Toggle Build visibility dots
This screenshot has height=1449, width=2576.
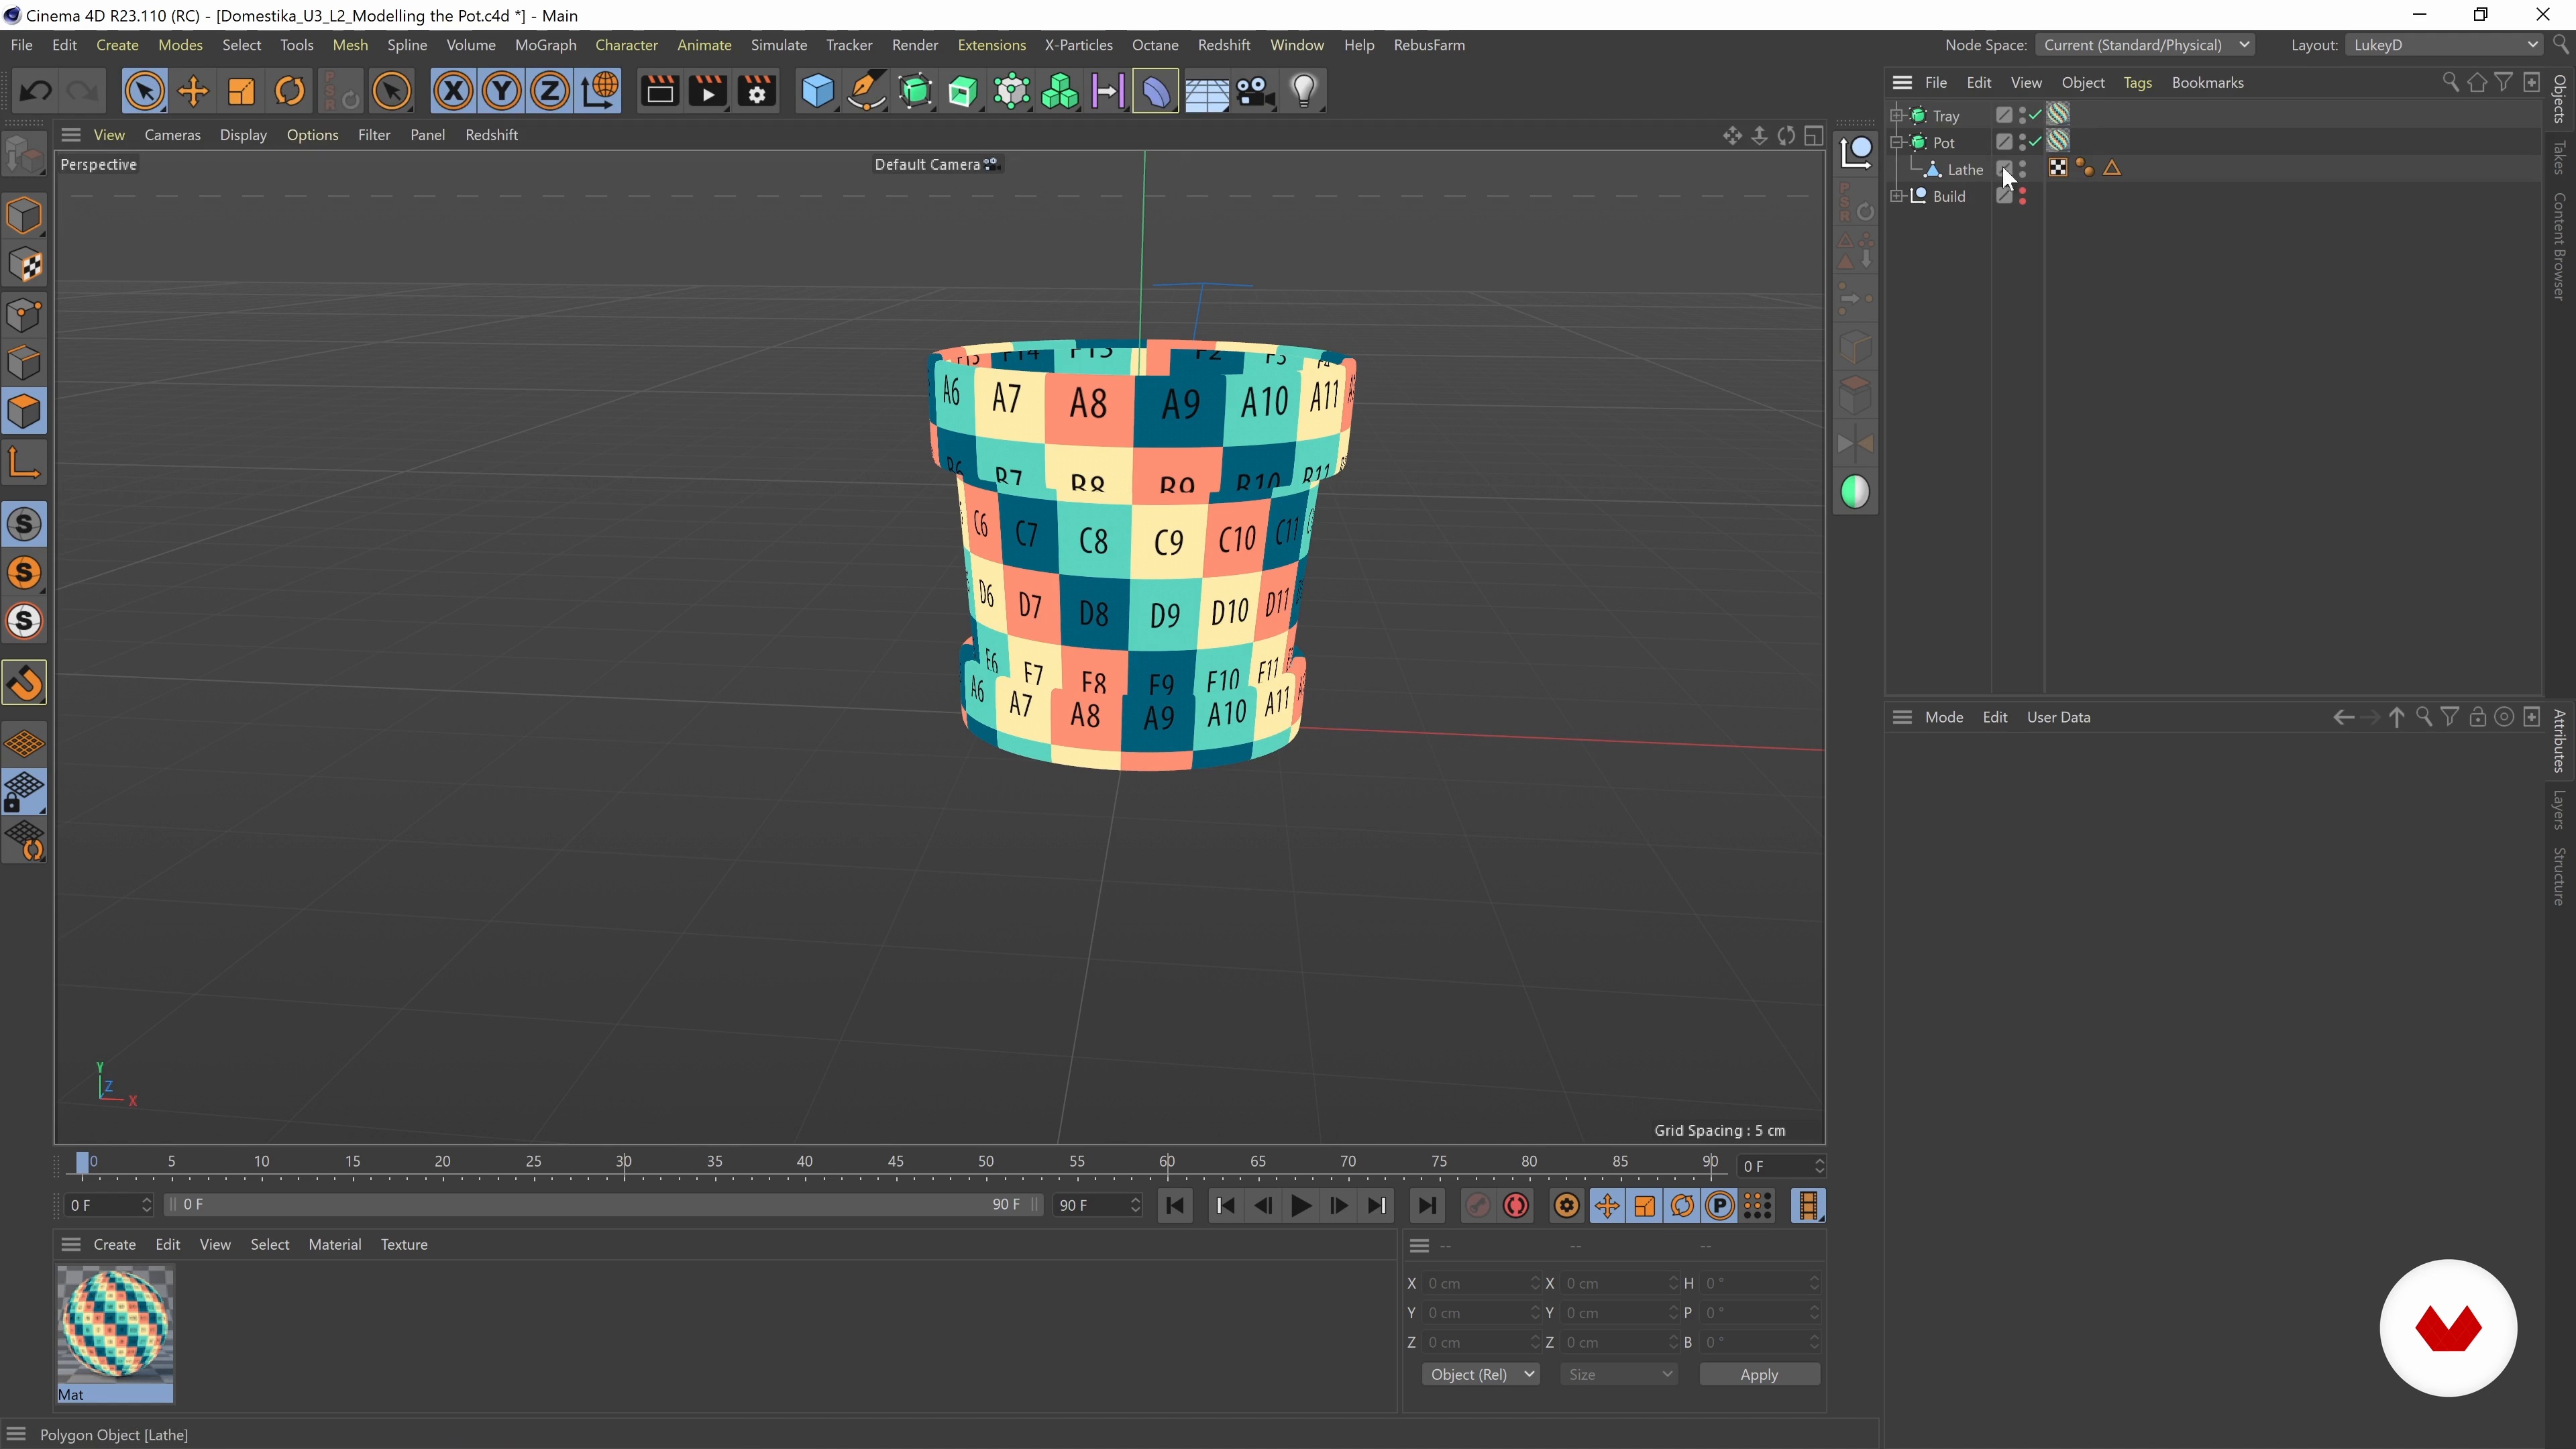pyautogui.click(x=2022, y=196)
